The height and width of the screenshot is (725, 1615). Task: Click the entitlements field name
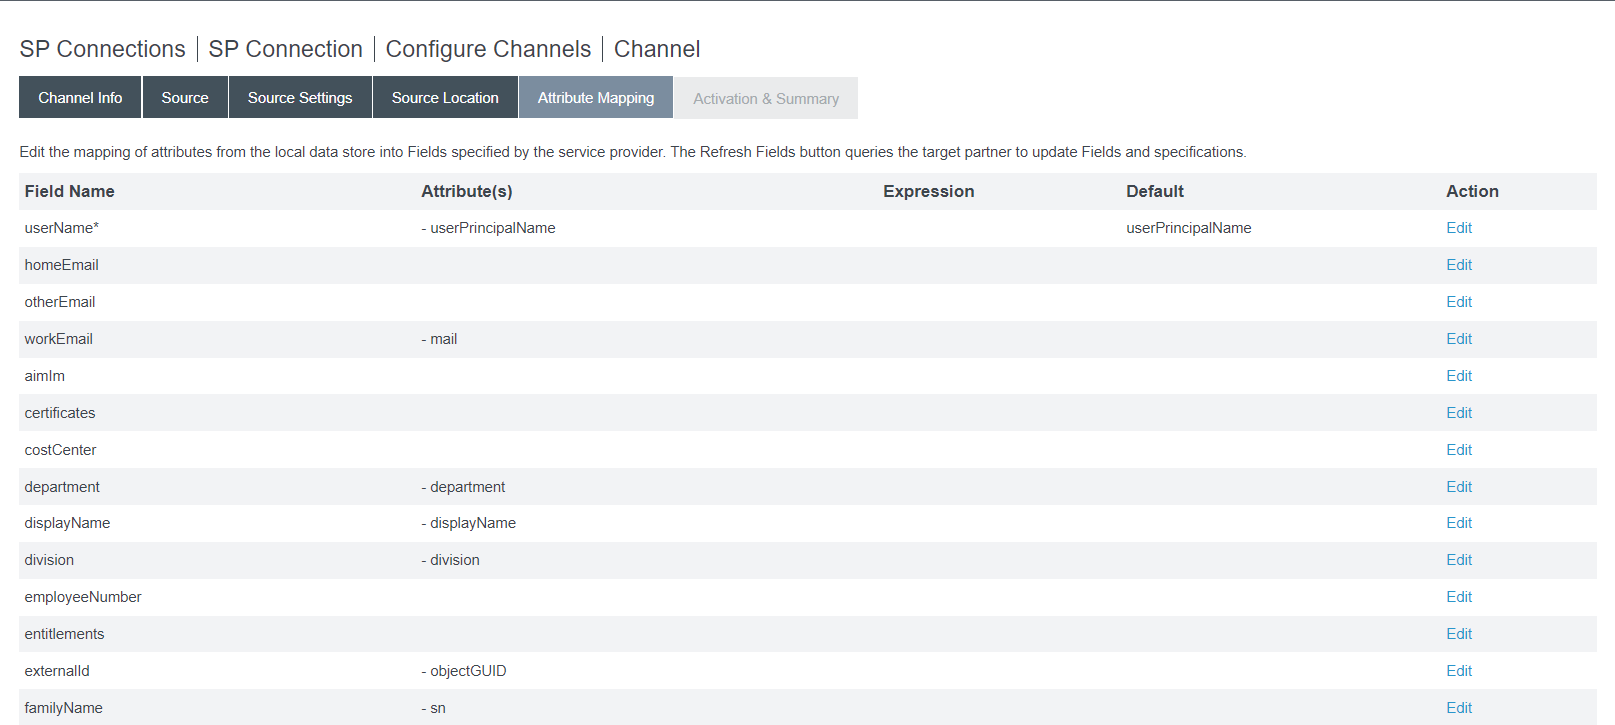click(64, 634)
